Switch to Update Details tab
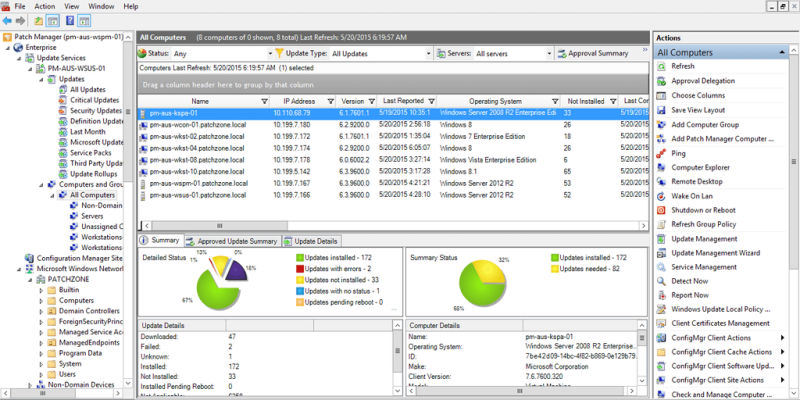 click(311, 241)
